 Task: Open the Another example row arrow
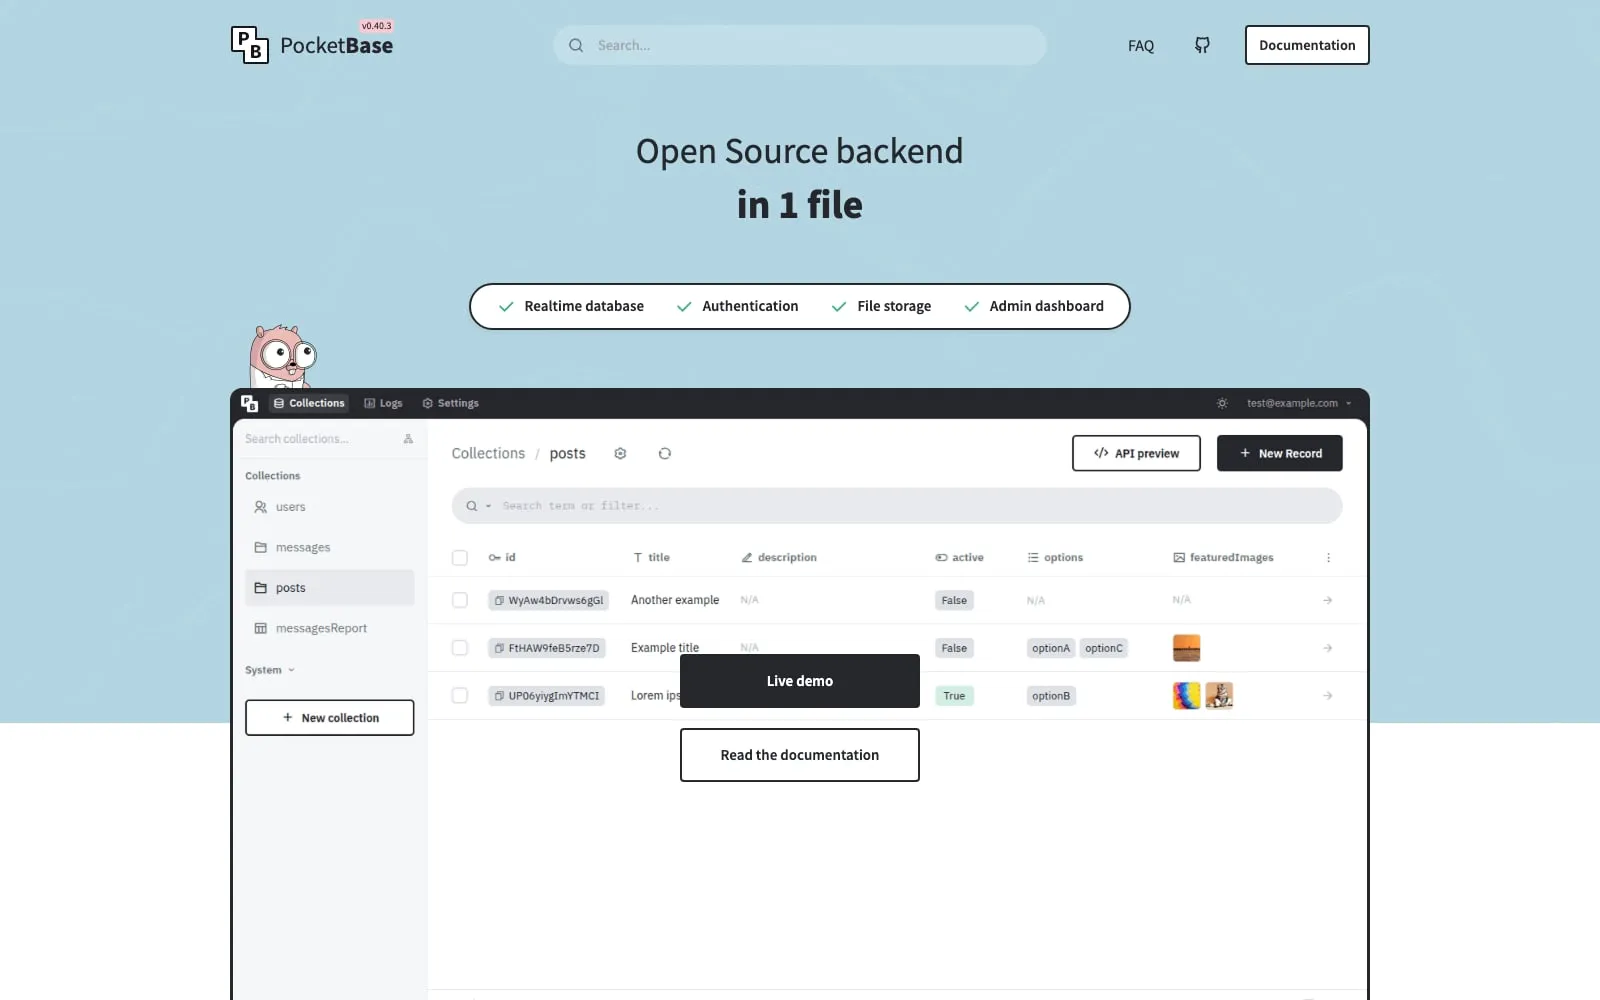click(x=1328, y=600)
